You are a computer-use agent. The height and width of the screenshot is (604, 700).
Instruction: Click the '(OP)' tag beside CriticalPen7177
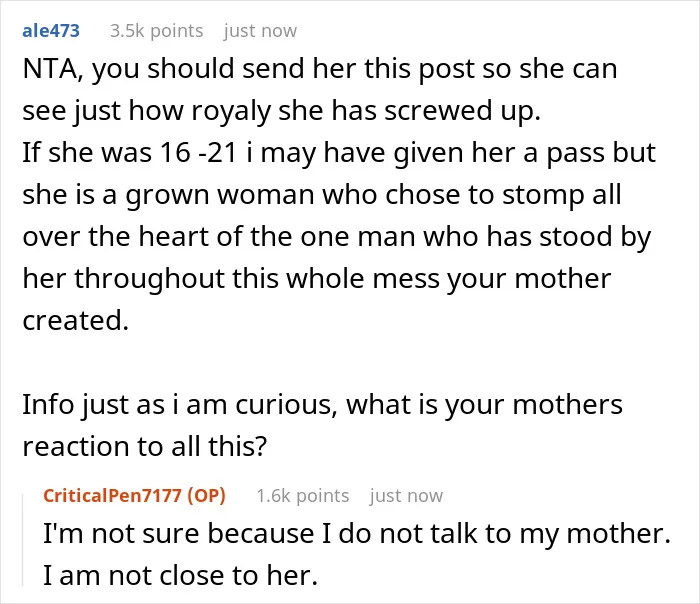(x=207, y=496)
